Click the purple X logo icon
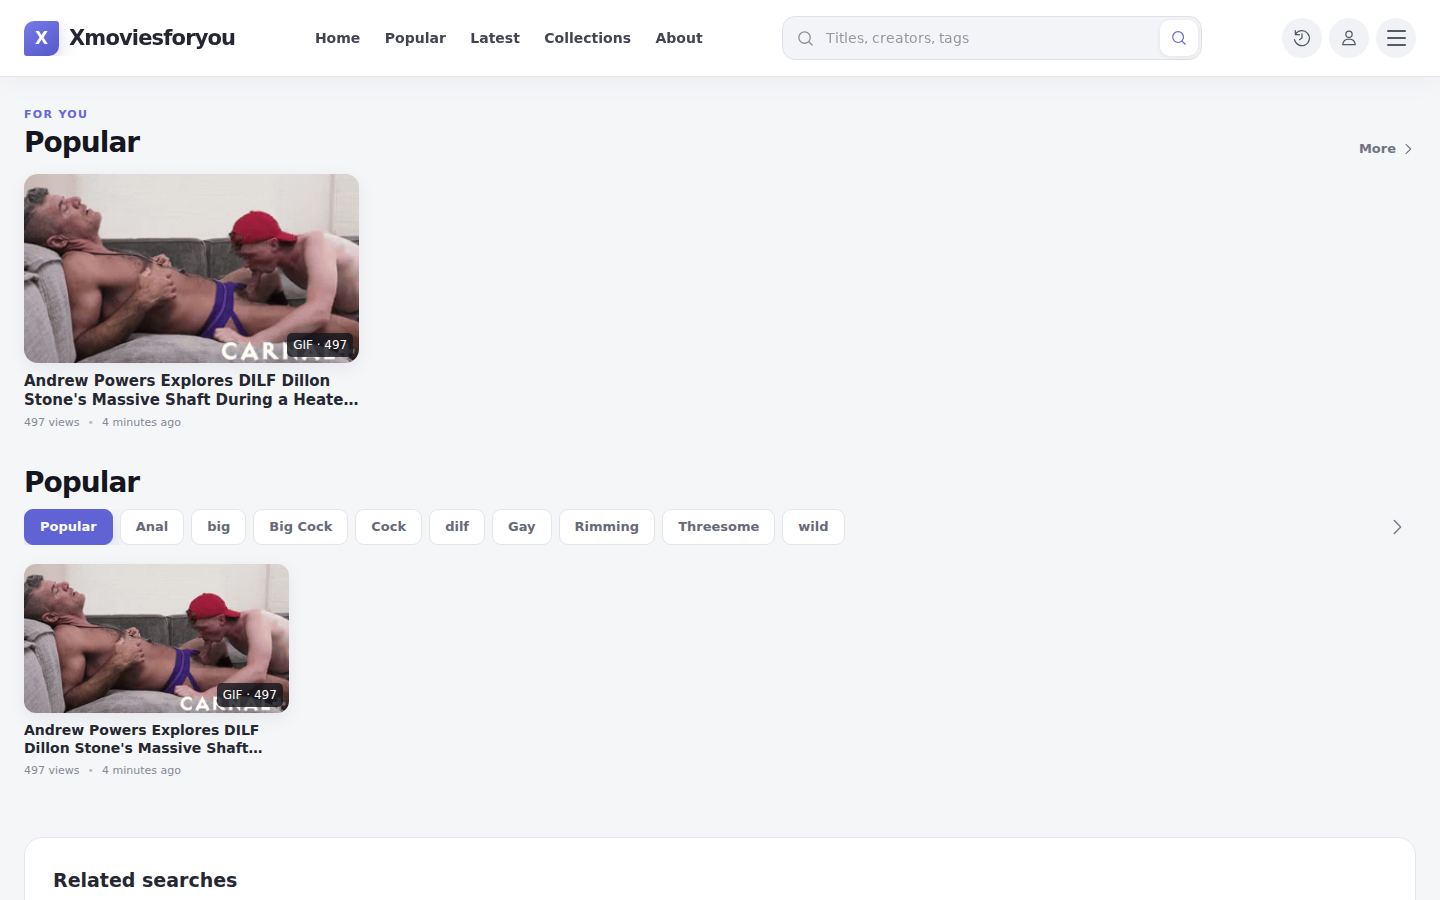The image size is (1440, 900). point(41,38)
